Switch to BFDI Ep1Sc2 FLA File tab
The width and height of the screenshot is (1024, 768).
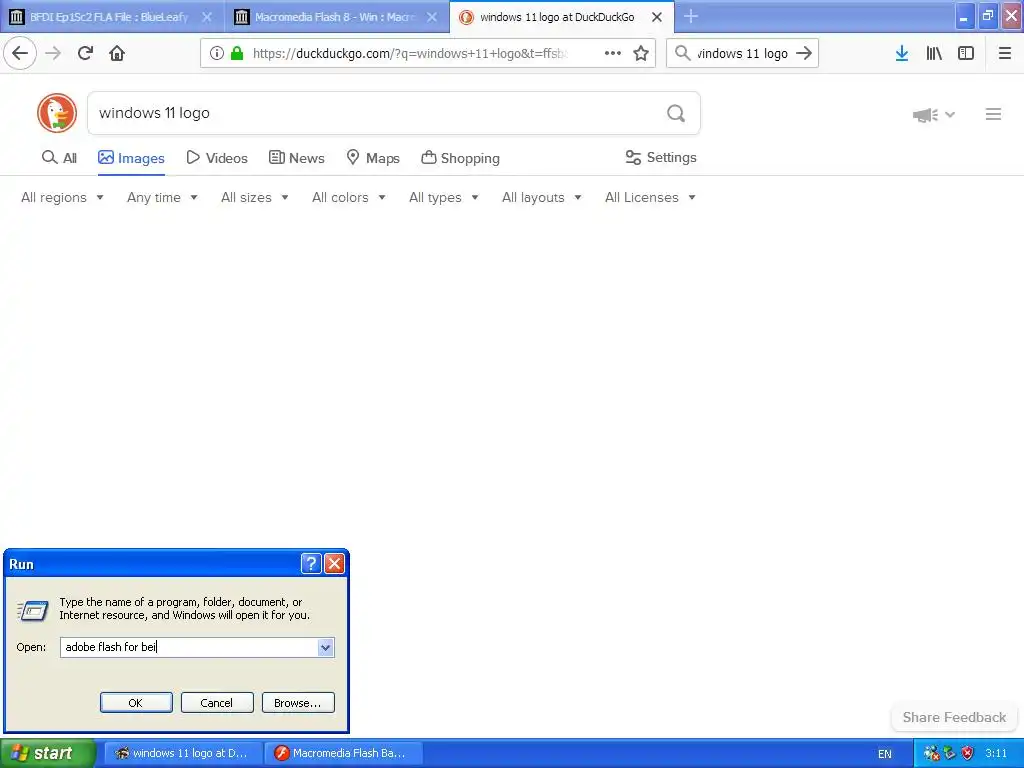(x=108, y=17)
